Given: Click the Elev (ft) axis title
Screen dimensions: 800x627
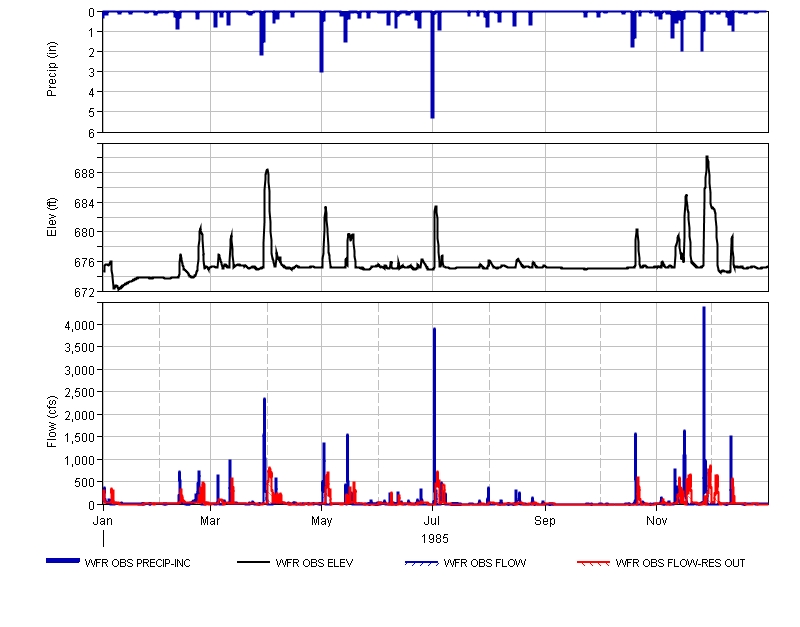Looking at the screenshot, I should 52,217.
